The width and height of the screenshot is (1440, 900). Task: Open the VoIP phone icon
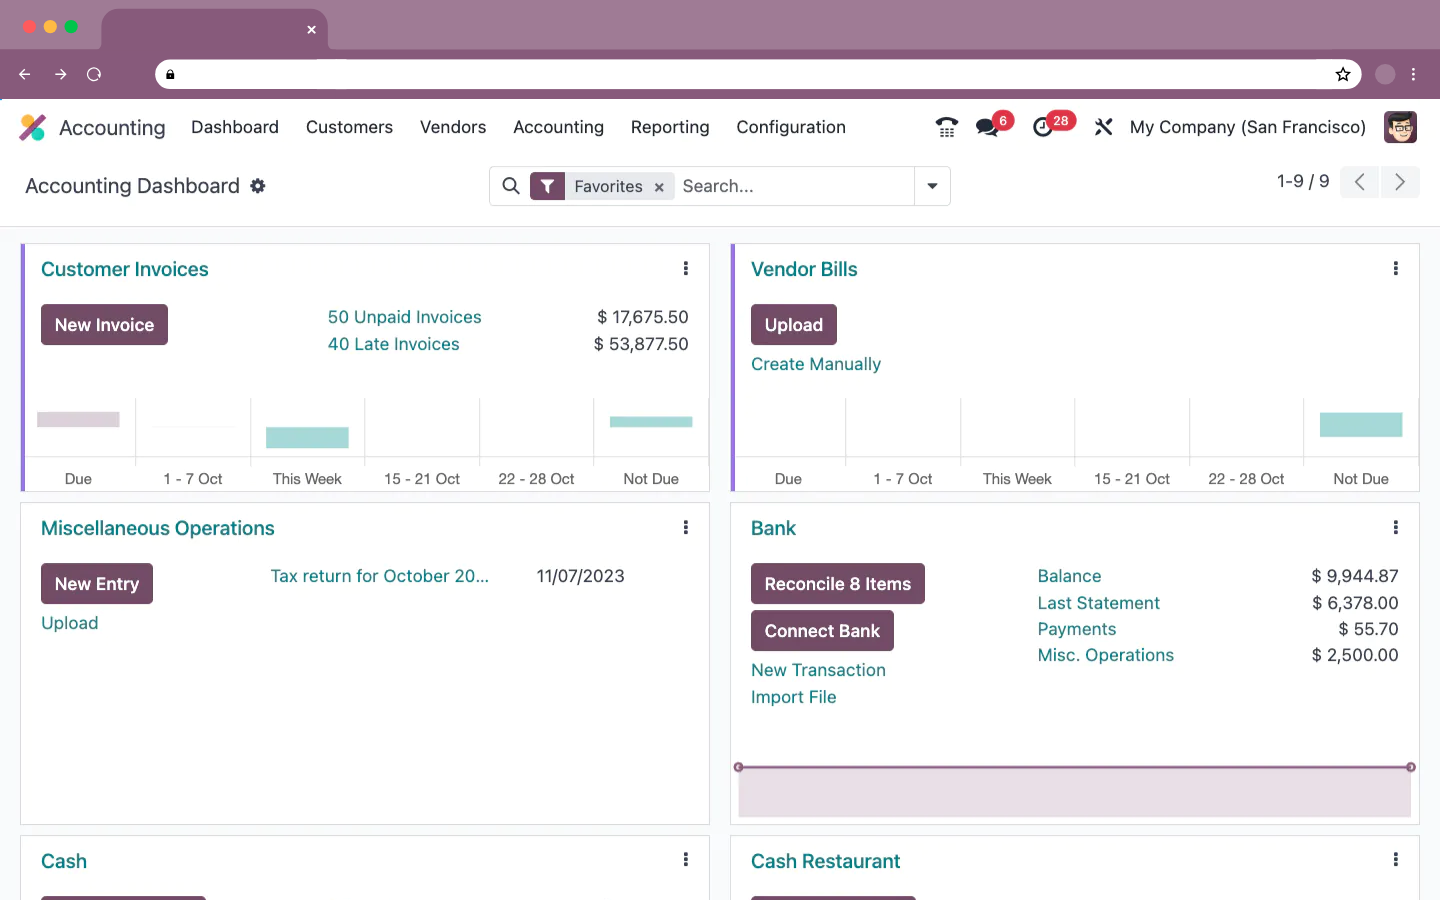pyautogui.click(x=946, y=127)
